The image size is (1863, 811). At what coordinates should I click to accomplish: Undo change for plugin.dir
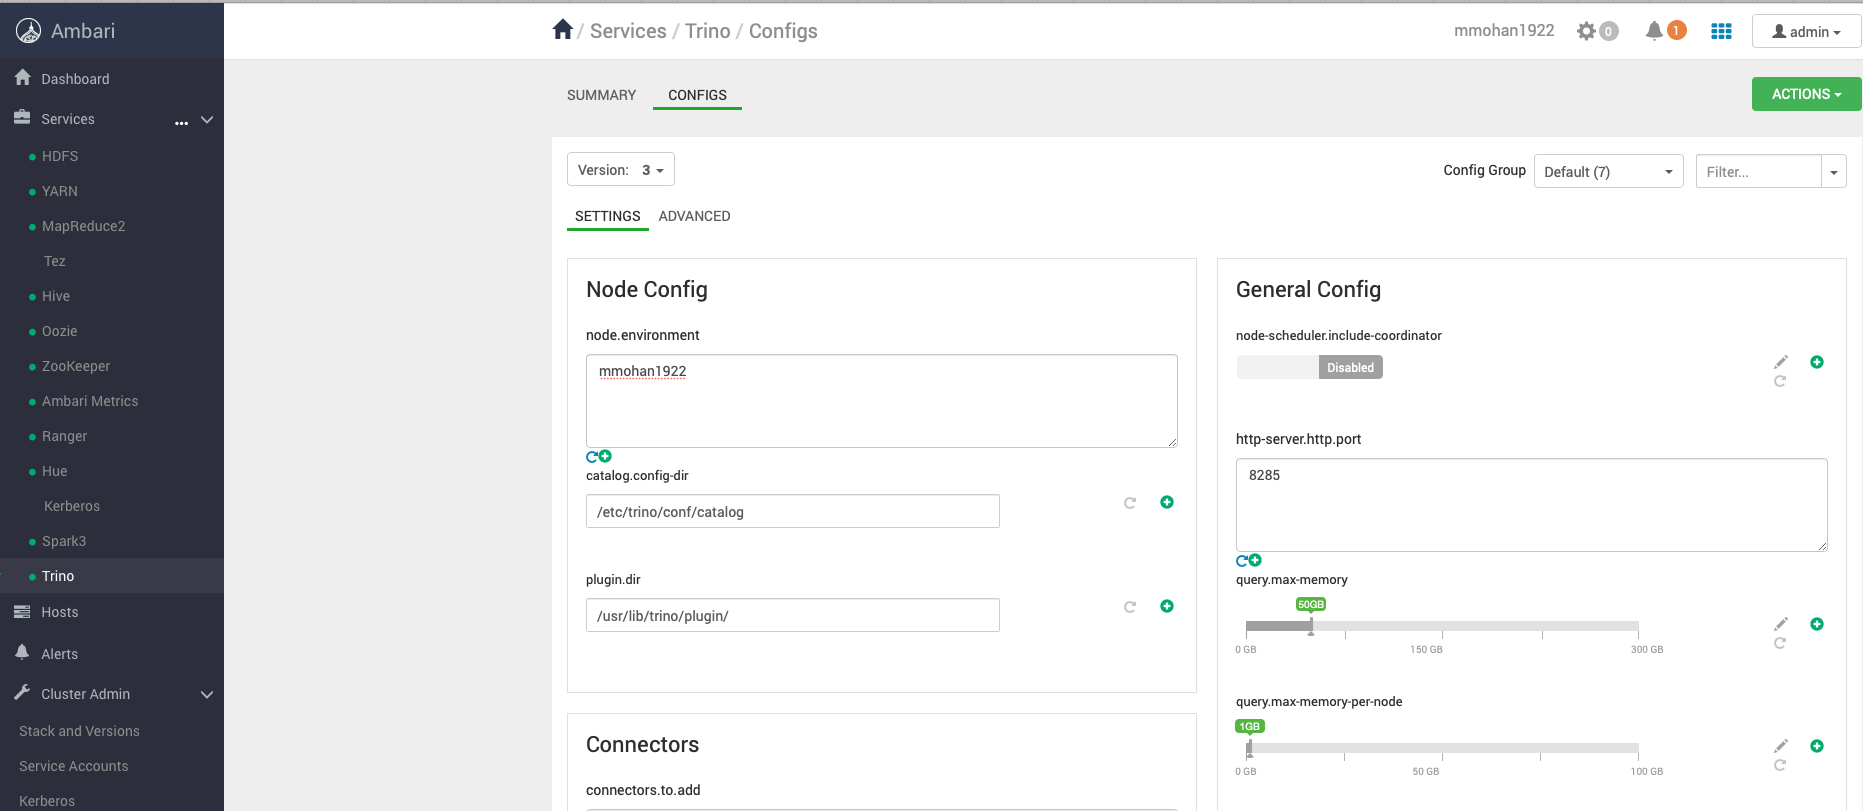1130,607
